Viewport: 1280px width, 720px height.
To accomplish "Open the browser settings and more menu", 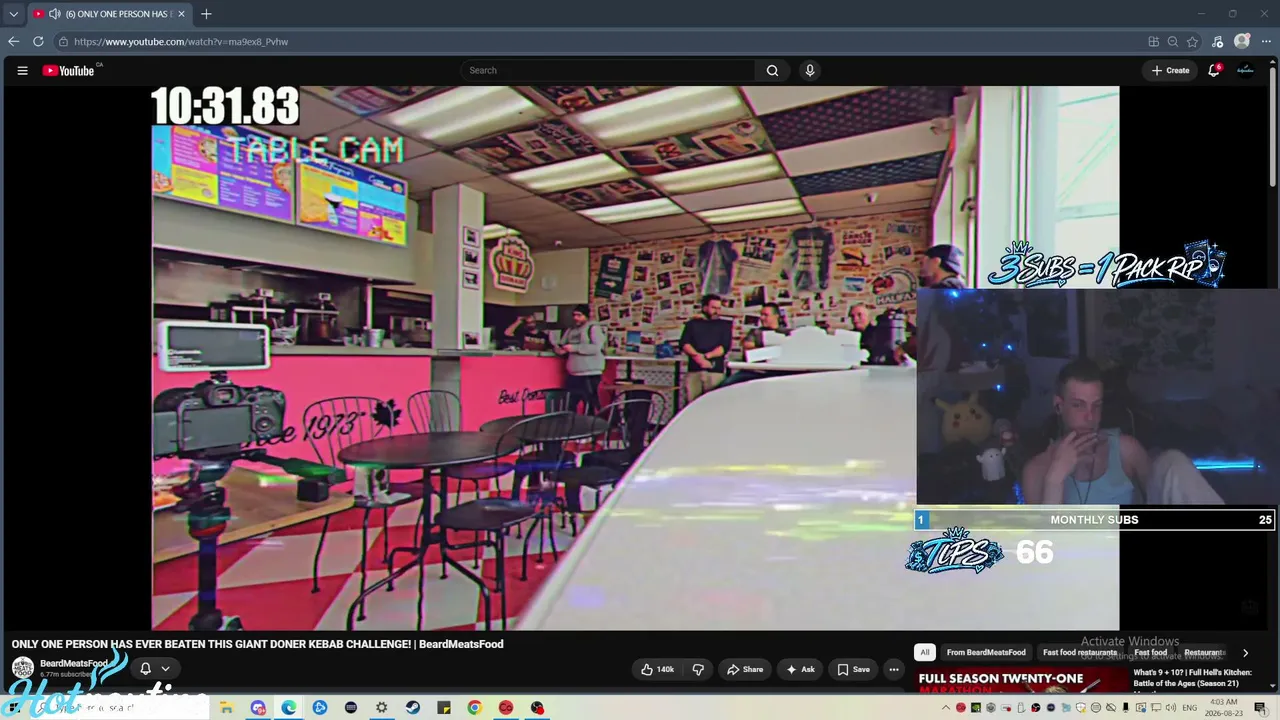I will (1266, 42).
